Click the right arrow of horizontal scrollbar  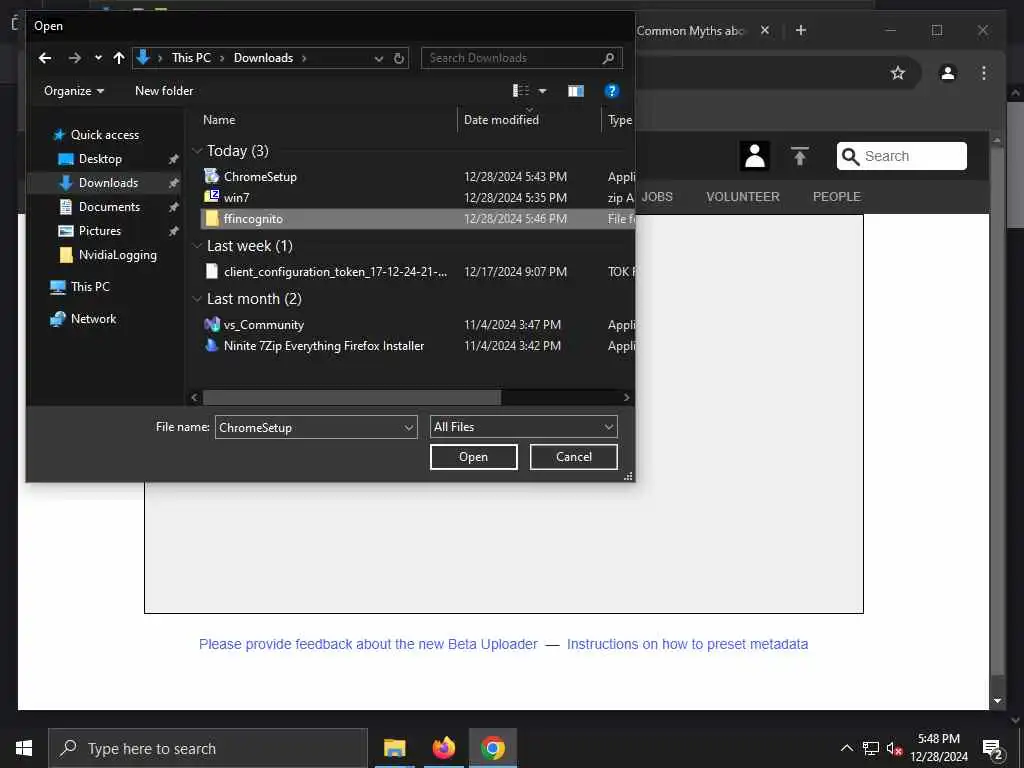click(626, 397)
